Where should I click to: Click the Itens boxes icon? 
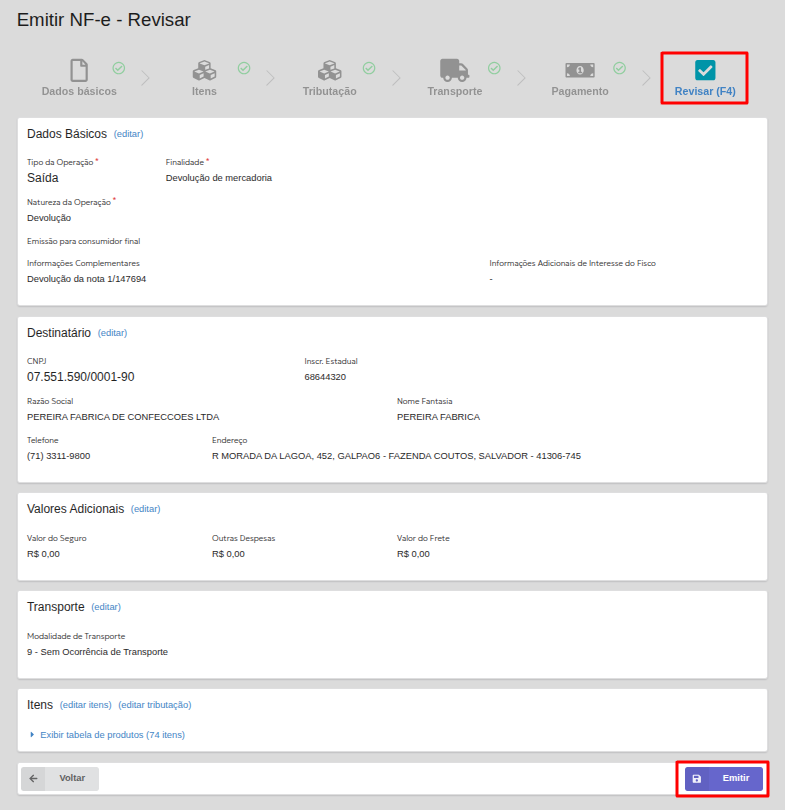(204, 70)
